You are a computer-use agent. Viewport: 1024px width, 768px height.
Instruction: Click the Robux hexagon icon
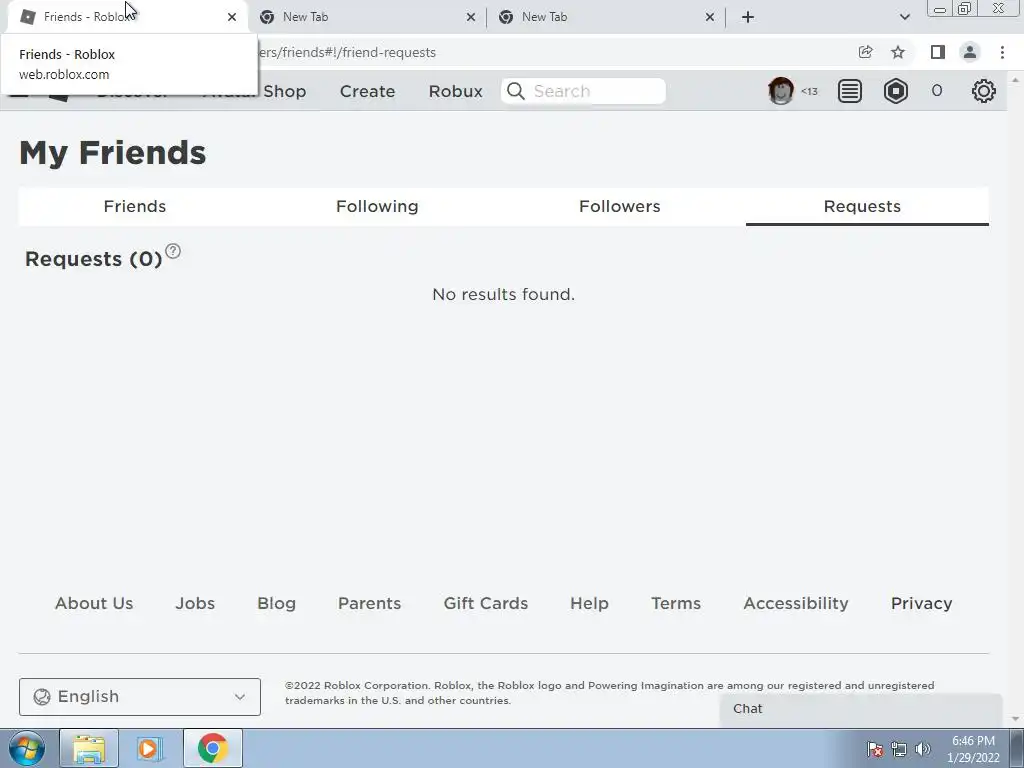click(895, 91)
